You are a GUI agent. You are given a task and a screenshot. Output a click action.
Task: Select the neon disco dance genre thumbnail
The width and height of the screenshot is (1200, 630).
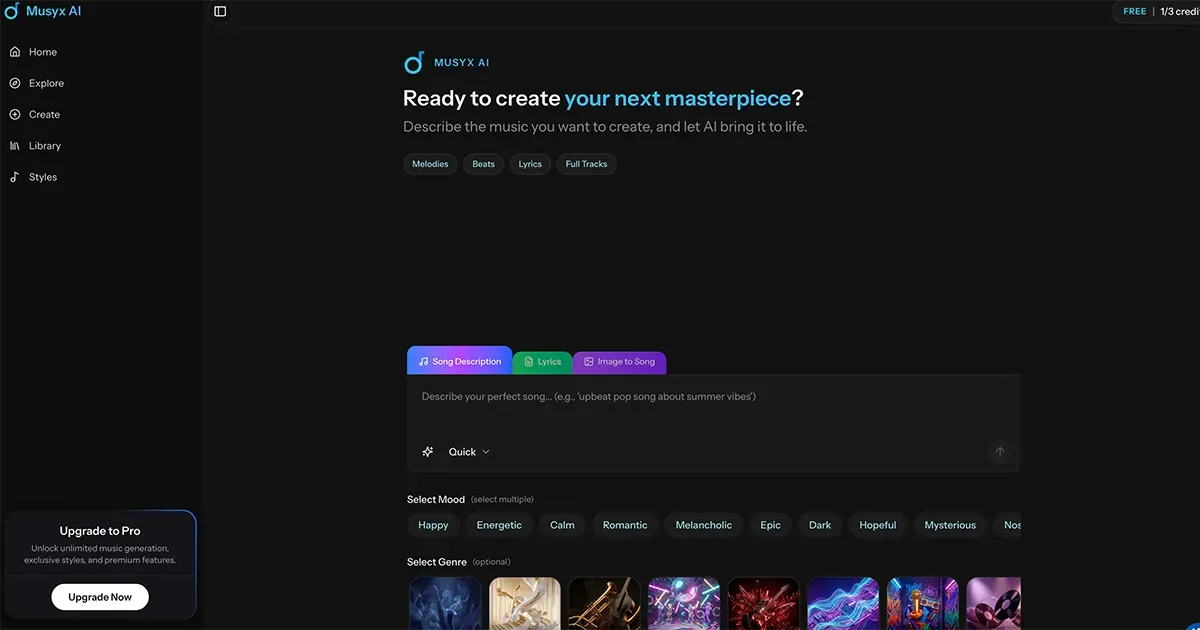pos(684,603)
